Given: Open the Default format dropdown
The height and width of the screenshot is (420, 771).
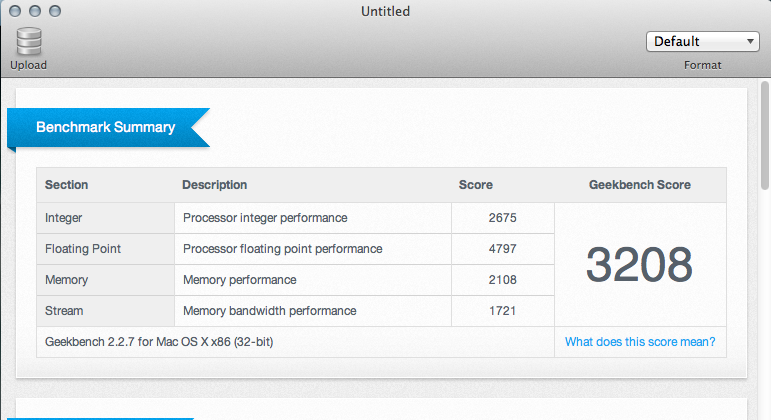Looking at the screenshot, I should [x=703, y=41].
